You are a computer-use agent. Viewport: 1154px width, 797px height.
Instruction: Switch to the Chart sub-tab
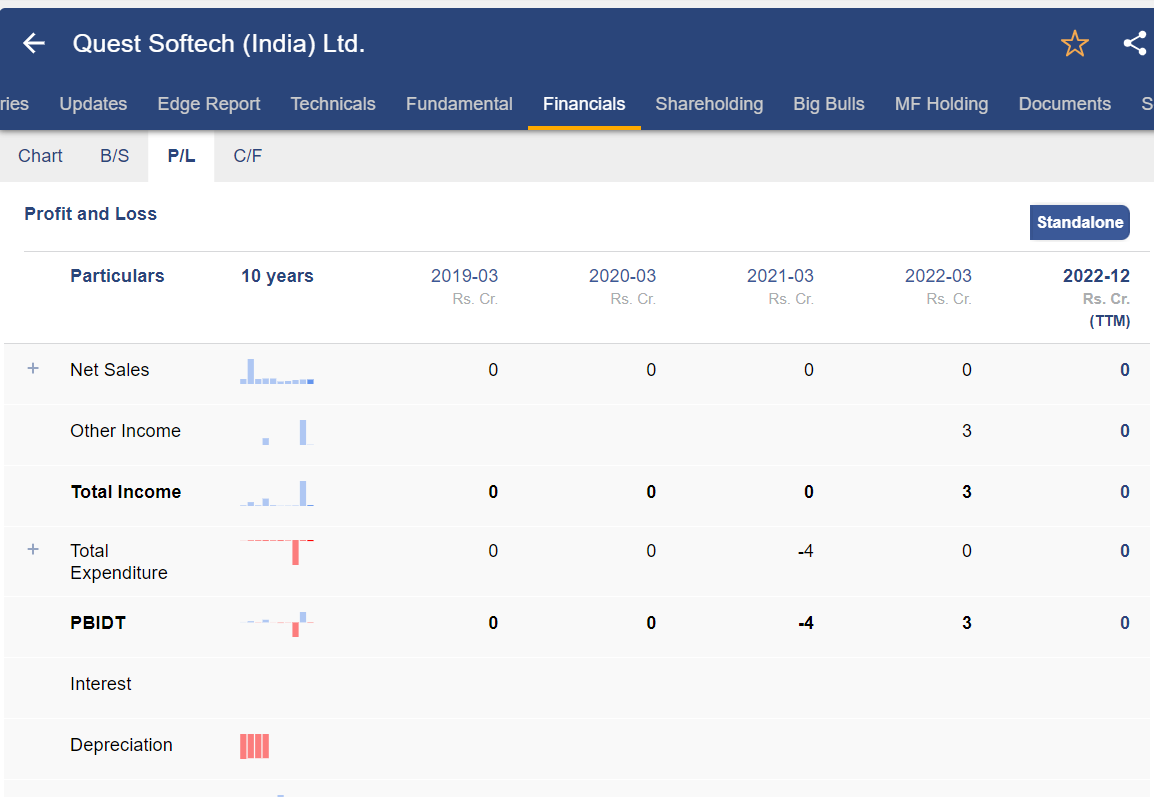(40, 156)
